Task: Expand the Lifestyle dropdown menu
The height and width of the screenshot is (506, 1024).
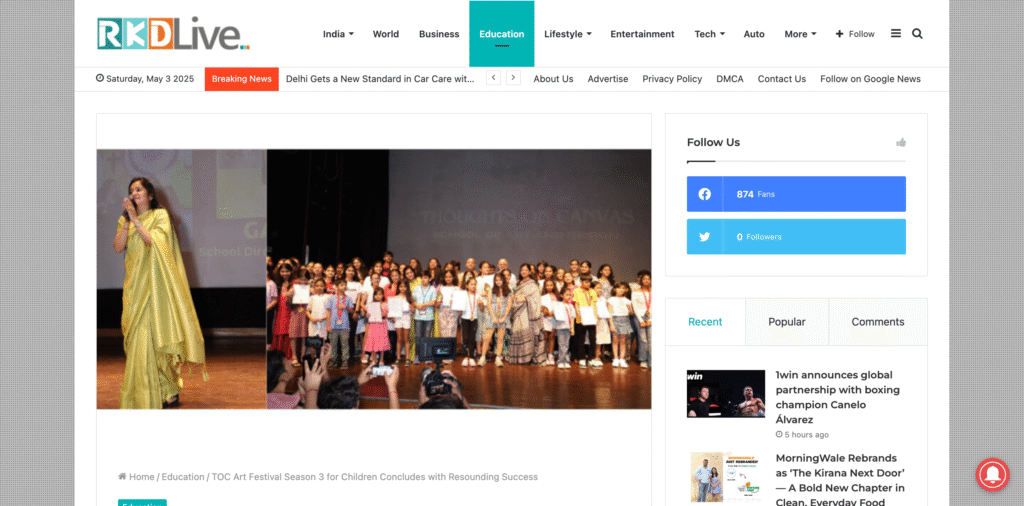Action: pos(568,34)
